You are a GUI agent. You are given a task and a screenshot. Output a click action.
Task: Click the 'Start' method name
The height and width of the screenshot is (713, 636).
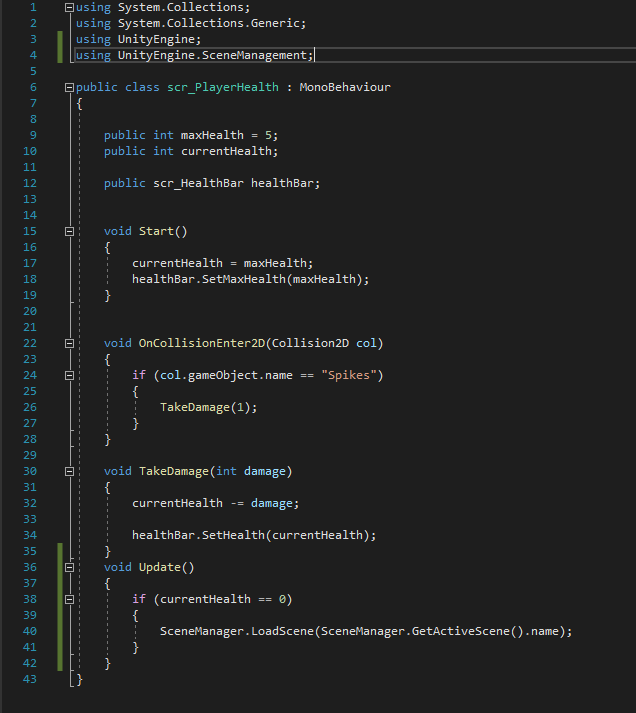[156, 231]
